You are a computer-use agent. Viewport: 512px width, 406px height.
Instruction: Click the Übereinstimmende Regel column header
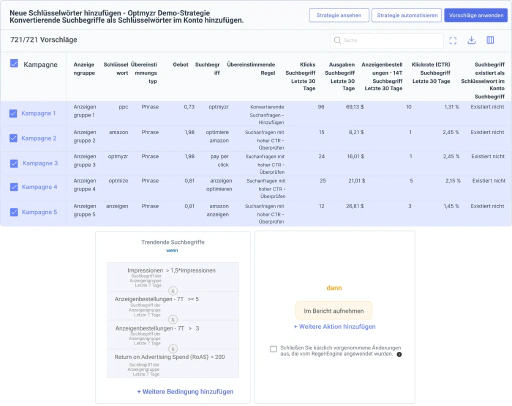tap(251, 69)
